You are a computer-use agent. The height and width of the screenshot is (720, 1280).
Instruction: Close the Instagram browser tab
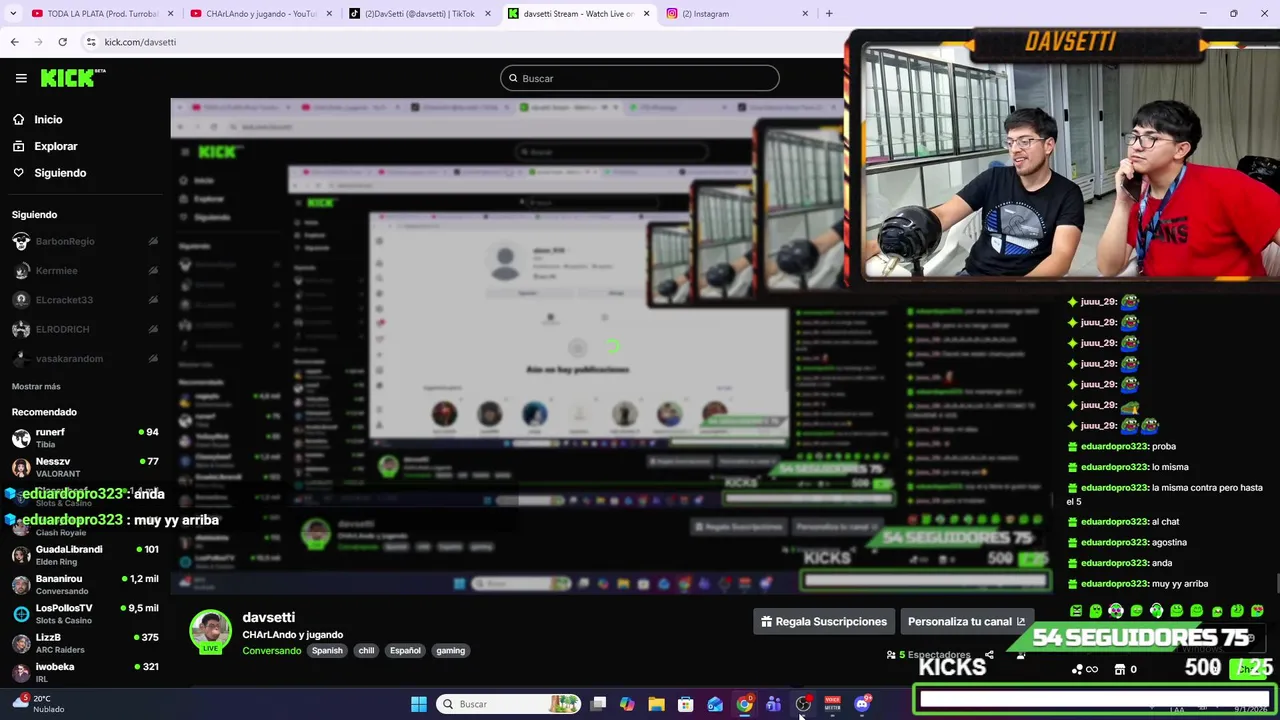[805, 14]
